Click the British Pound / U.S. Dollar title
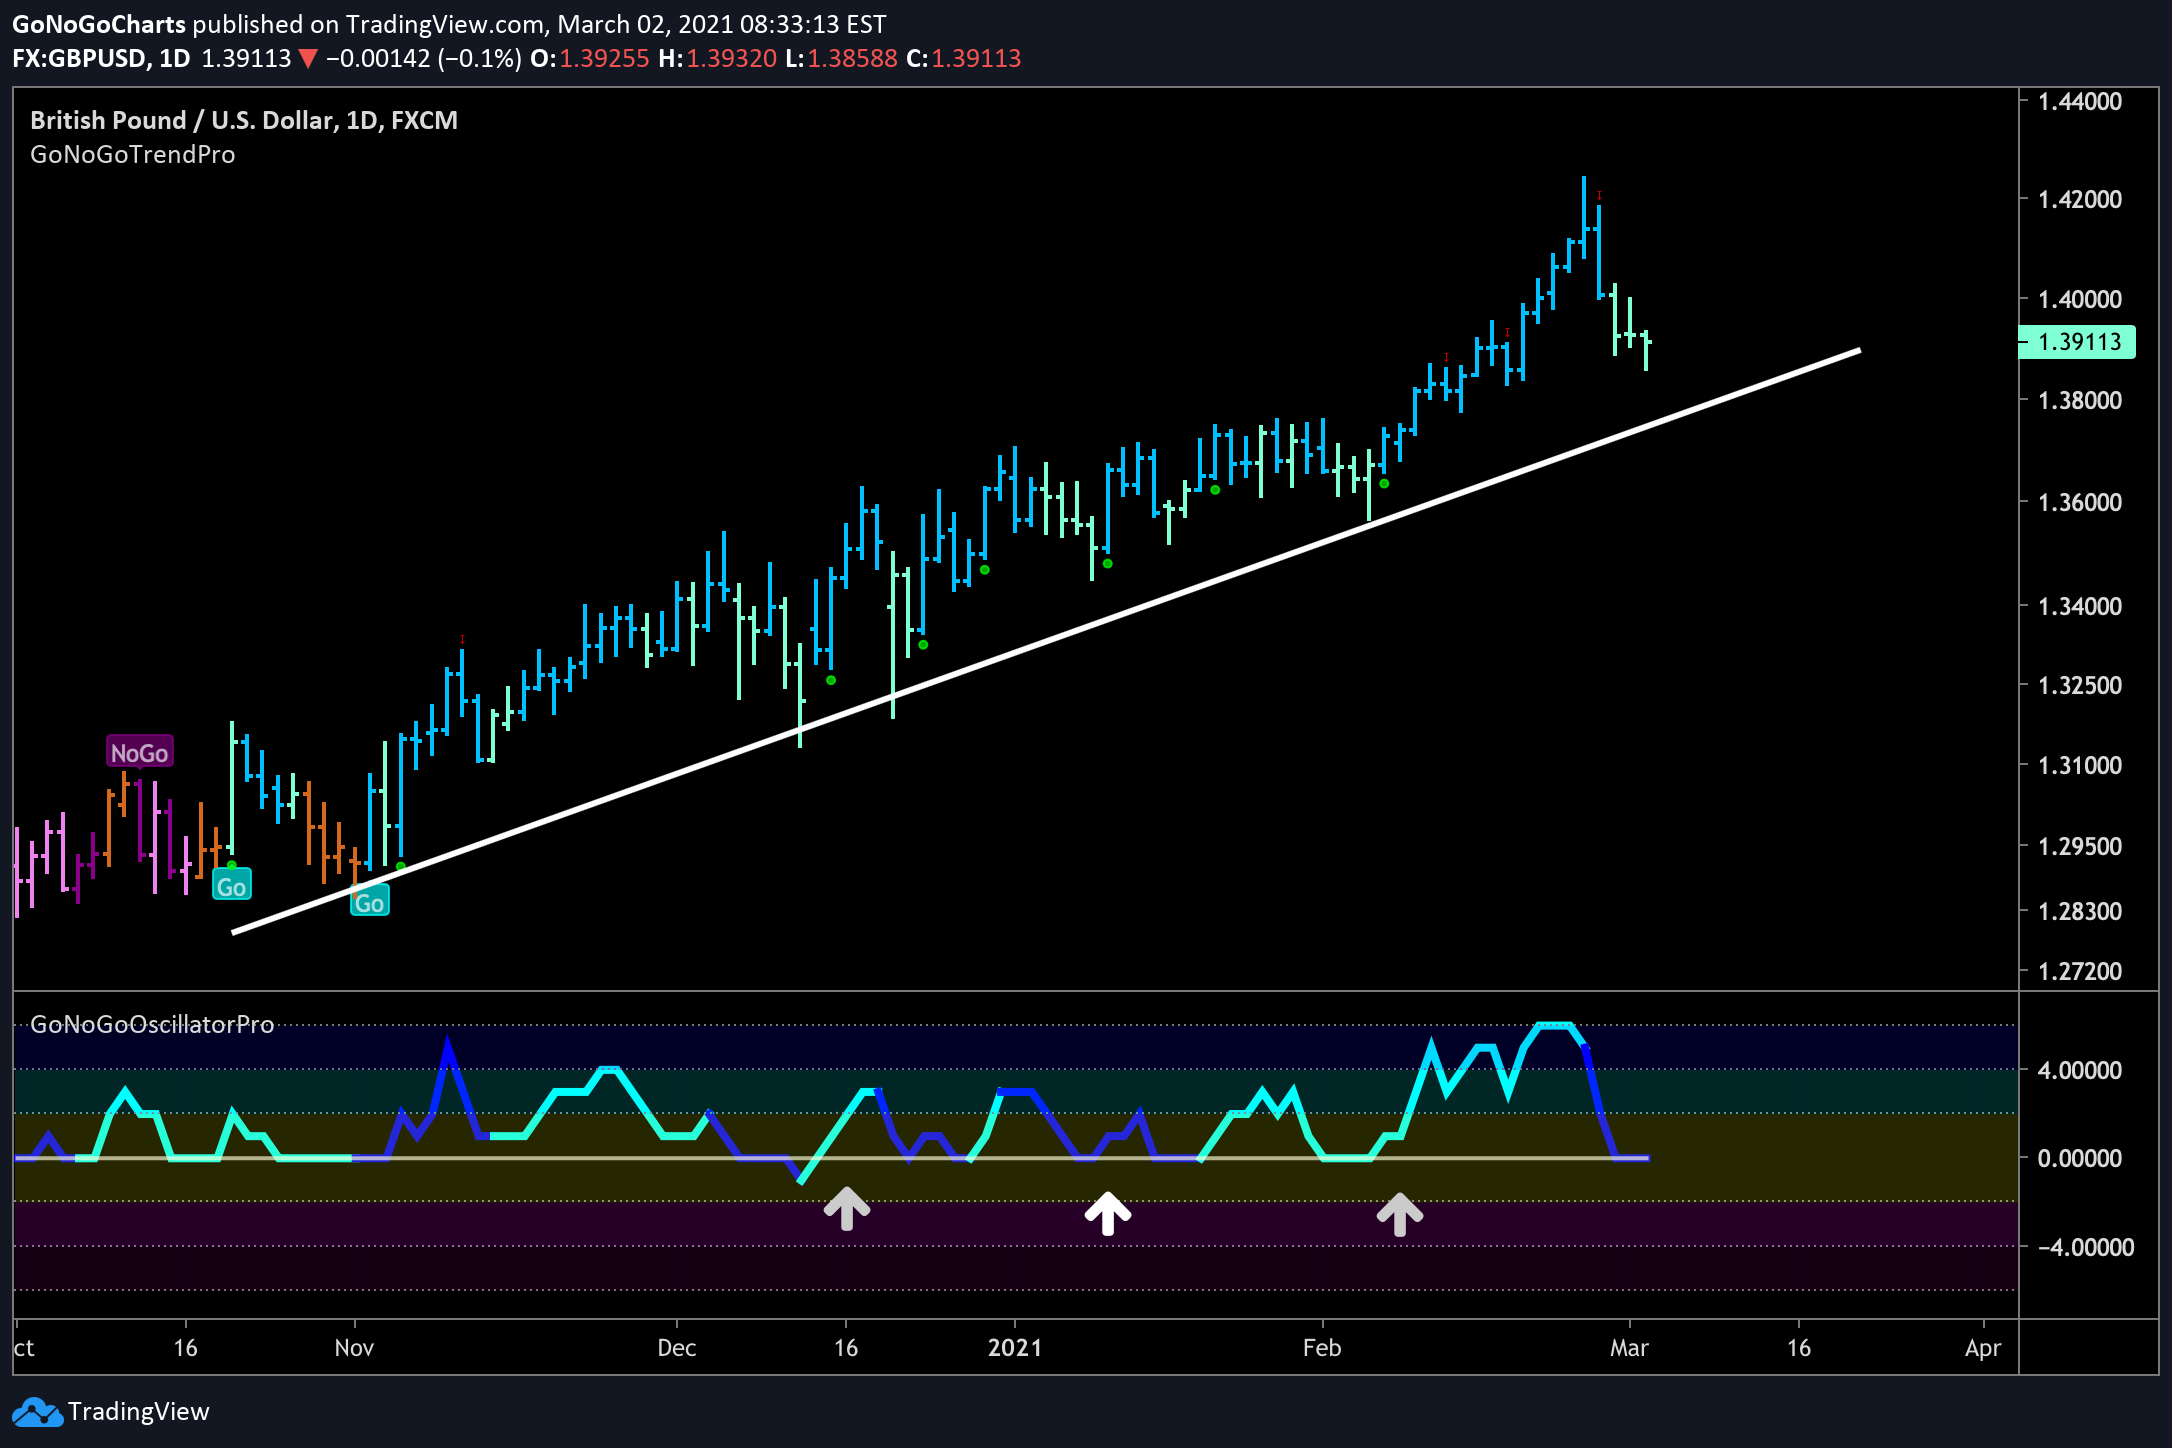This screenshot has width=2172, height=1448. click(x=244, y=120)
